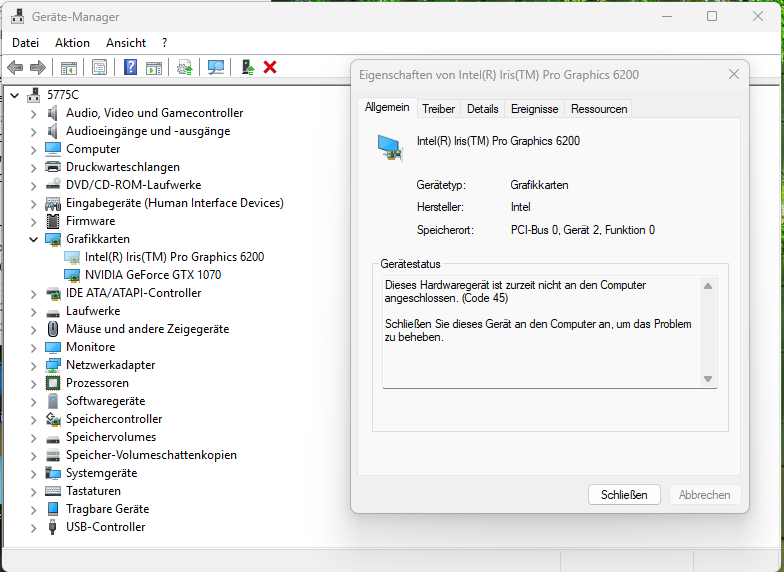Screen dimensions: 784x572
Task: Expand the Systemgeräte category
Action: click(34, 474)
